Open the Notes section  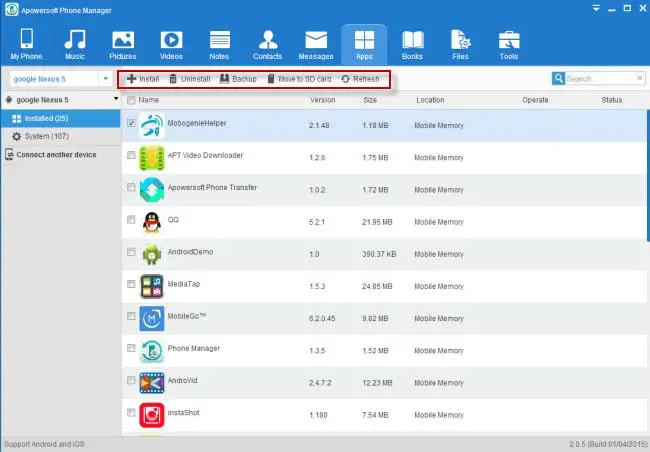[x=219, y=44]
